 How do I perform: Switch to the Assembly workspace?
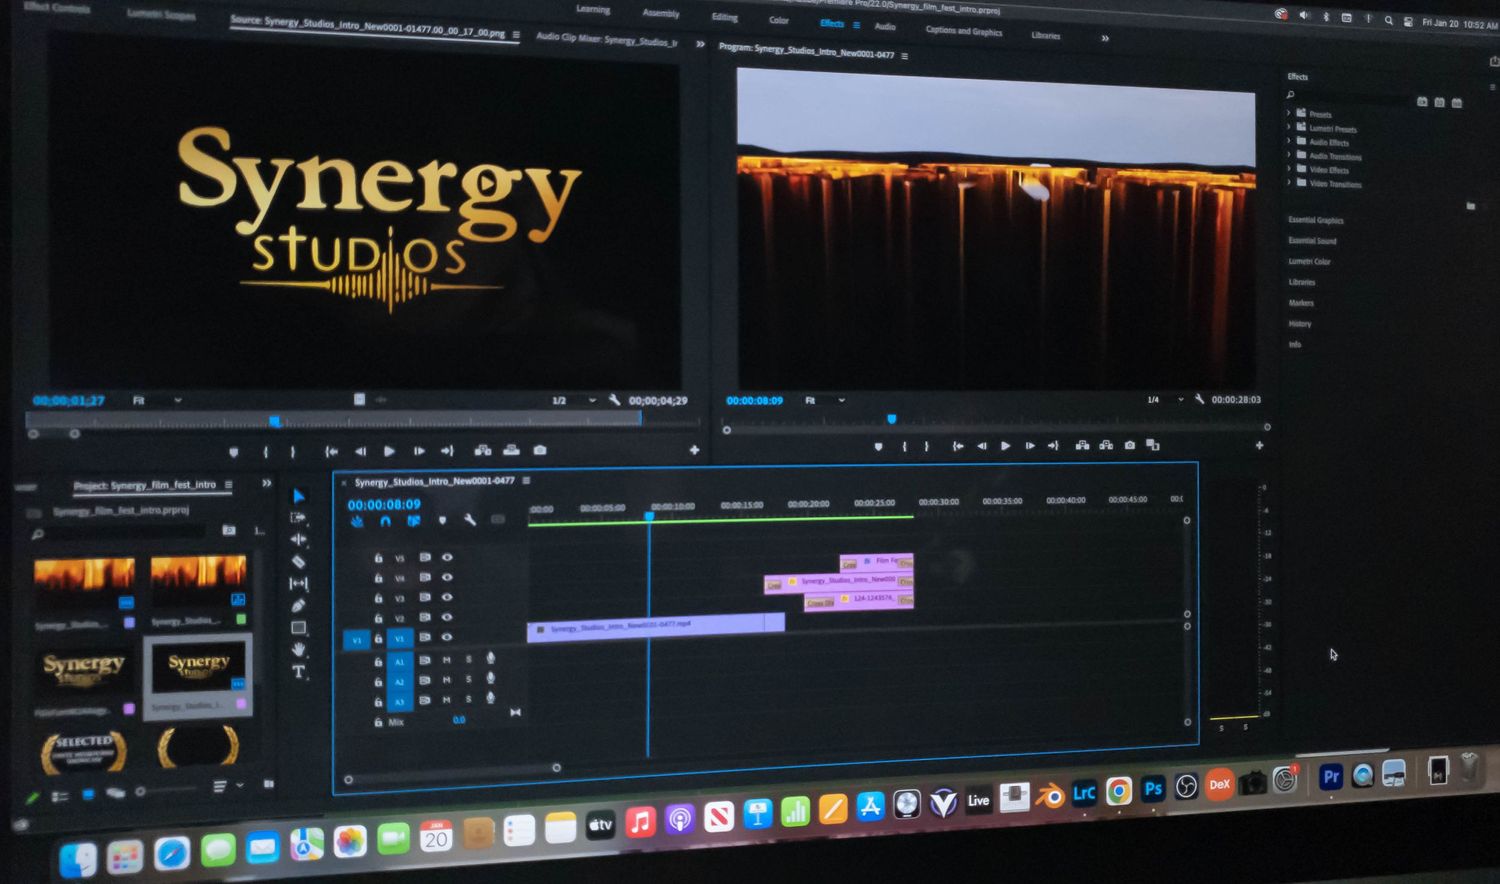click(x=661, y=13)
